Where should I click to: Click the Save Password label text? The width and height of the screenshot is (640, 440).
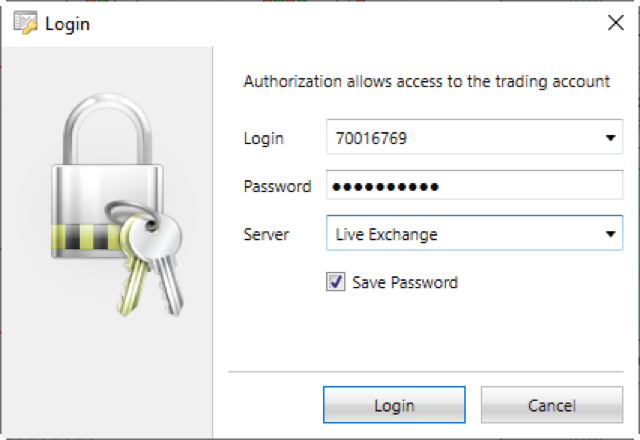405,282
